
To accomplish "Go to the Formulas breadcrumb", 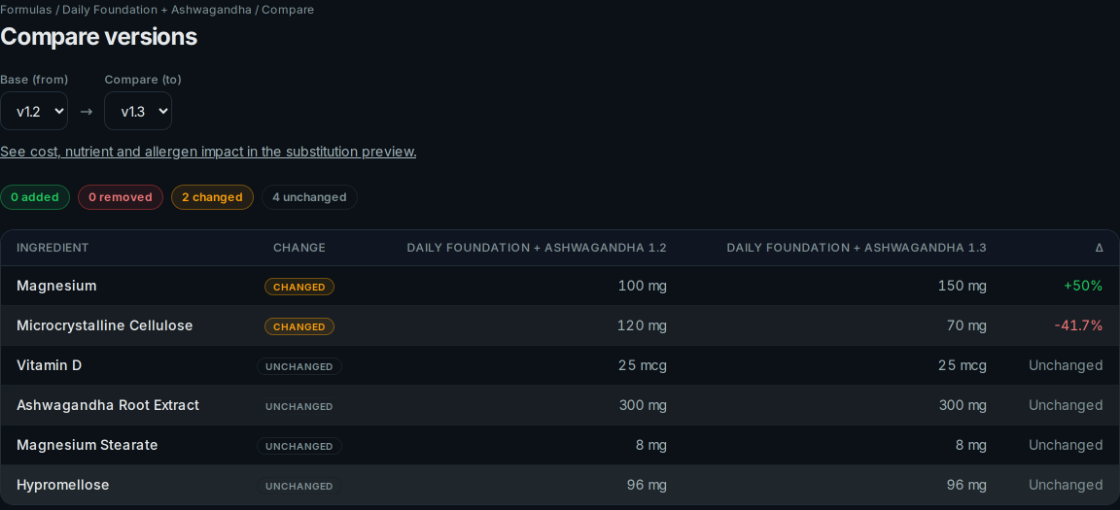I will tap(26, 9).
